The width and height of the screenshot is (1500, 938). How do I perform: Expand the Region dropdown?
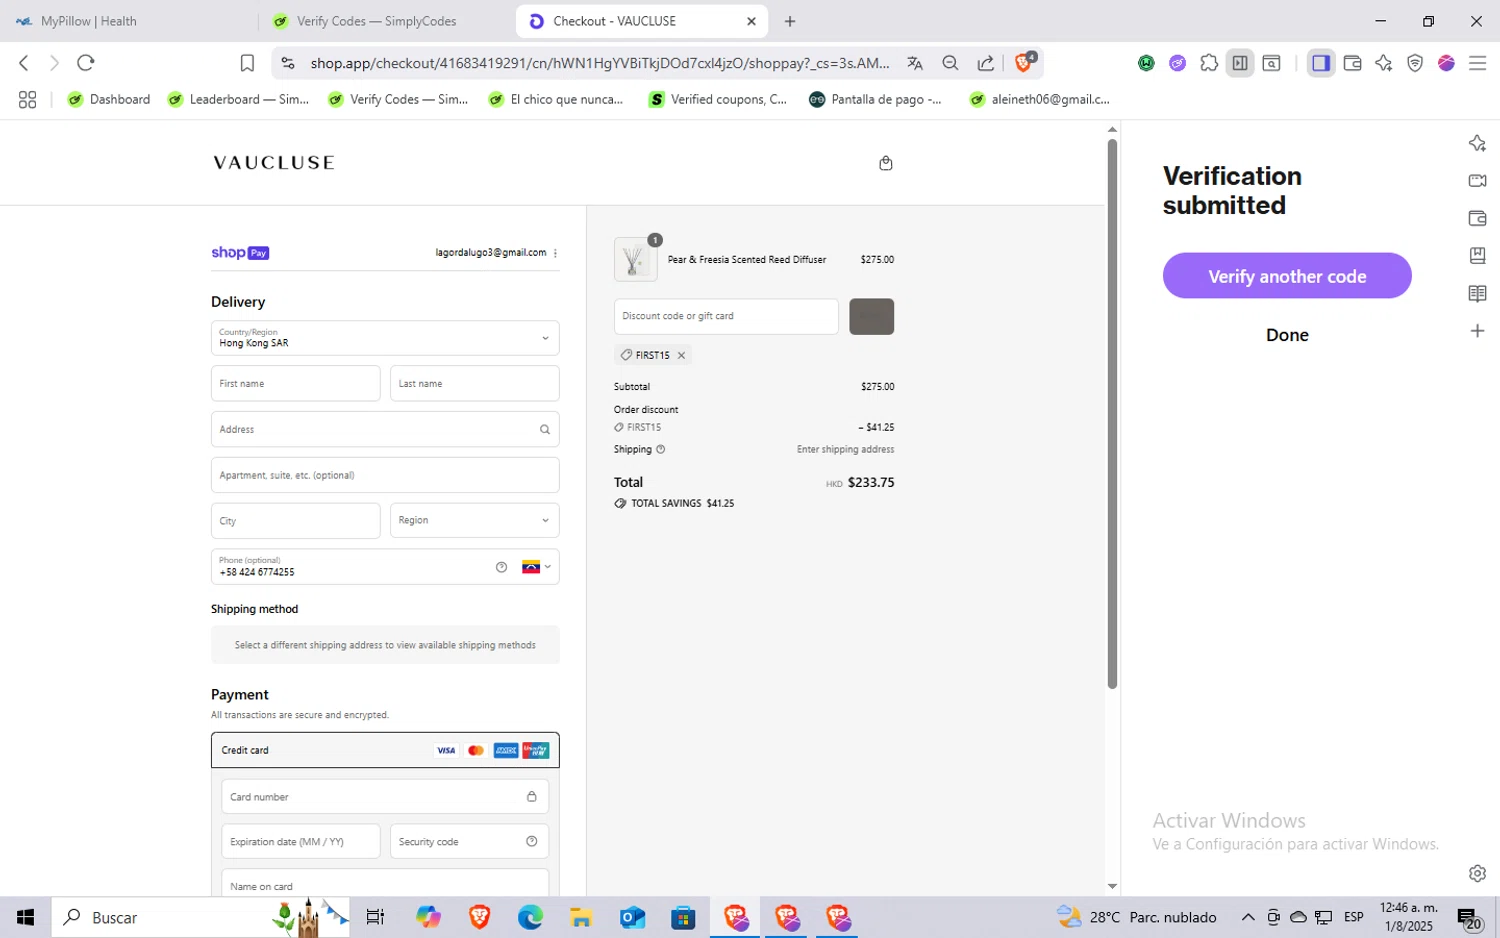click(x=474, y=520)
